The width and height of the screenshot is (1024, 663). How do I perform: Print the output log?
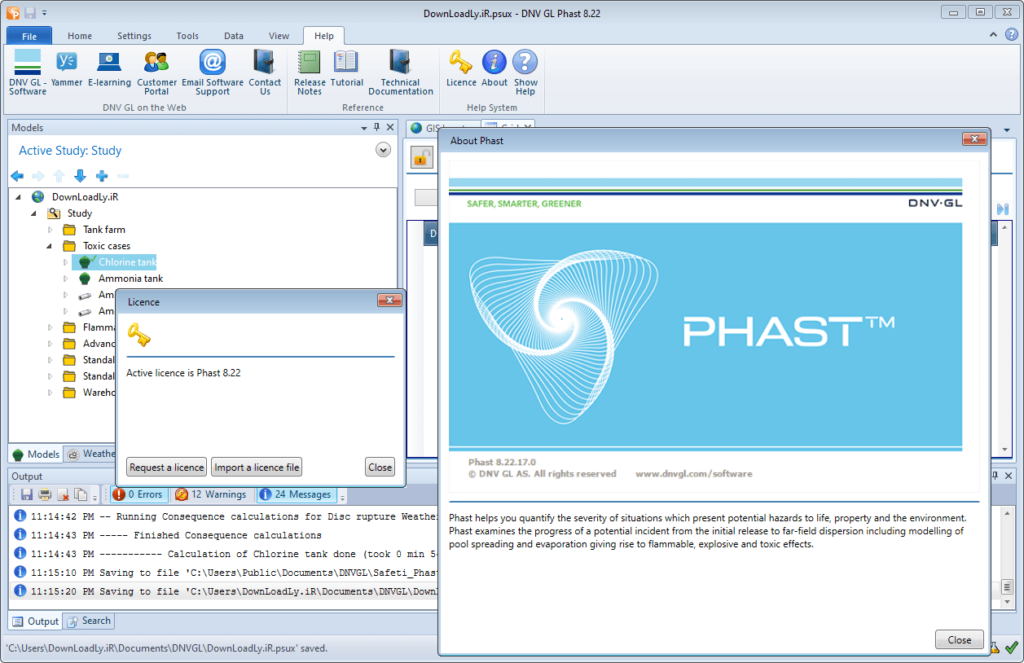click(44, 494)
